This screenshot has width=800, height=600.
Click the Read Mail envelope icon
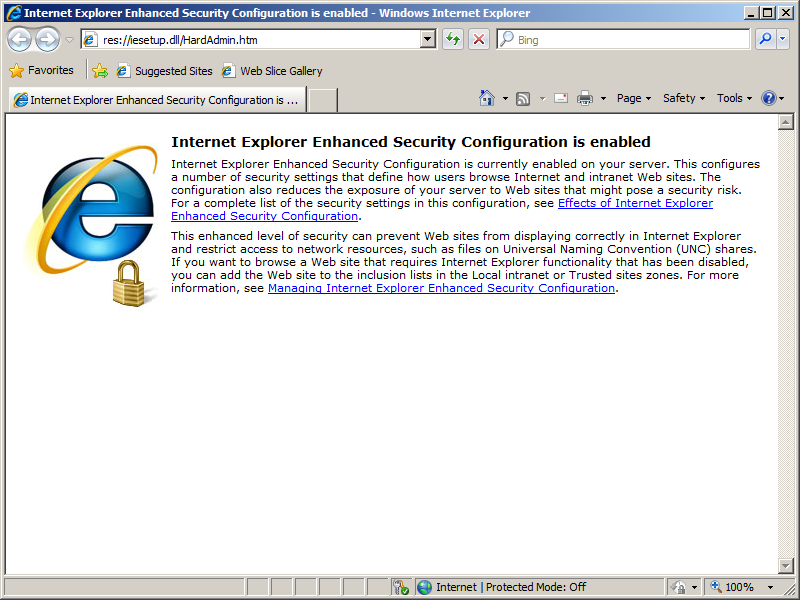[561, 98]
